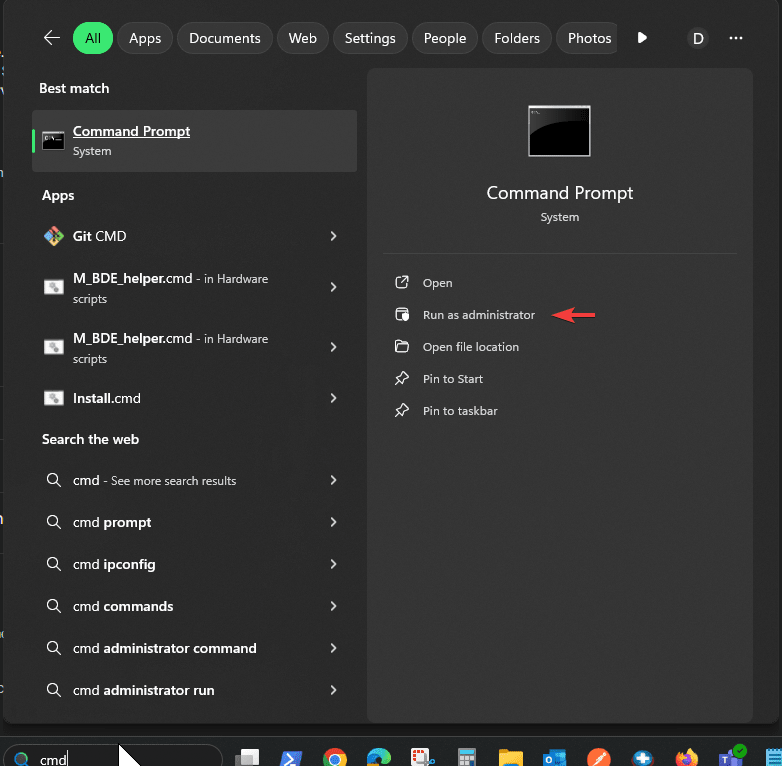
Task: Click the large Command Prompt preview thumbnail
Action: coord(560,131)
